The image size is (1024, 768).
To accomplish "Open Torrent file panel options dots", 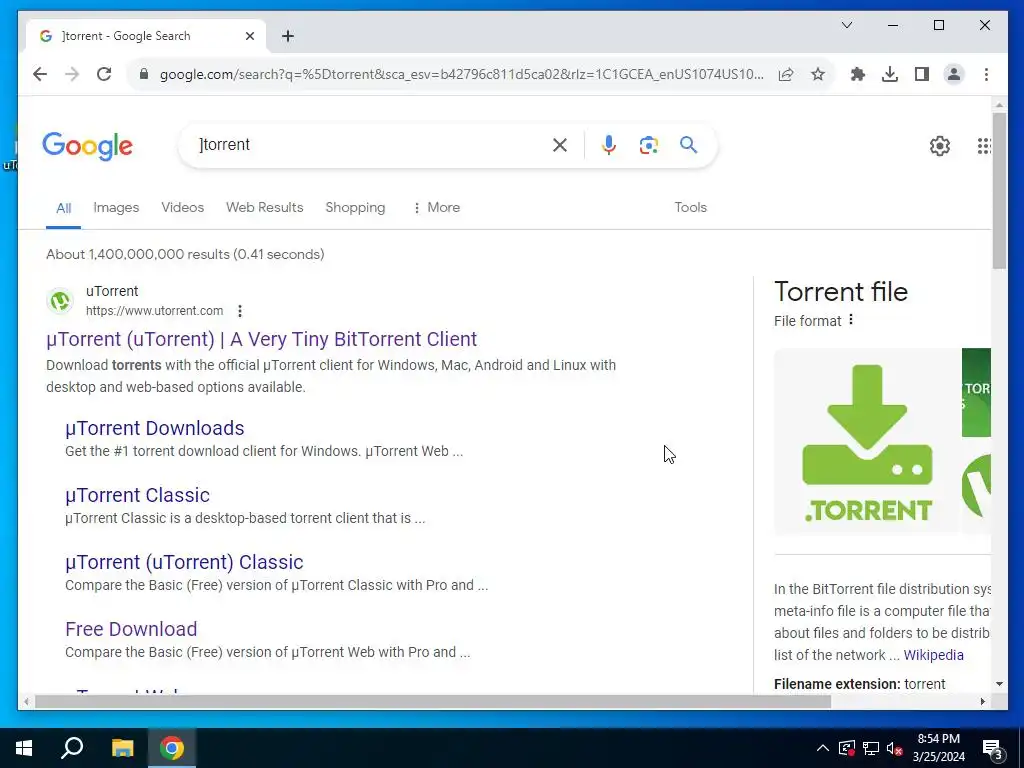I will [850, 320].
